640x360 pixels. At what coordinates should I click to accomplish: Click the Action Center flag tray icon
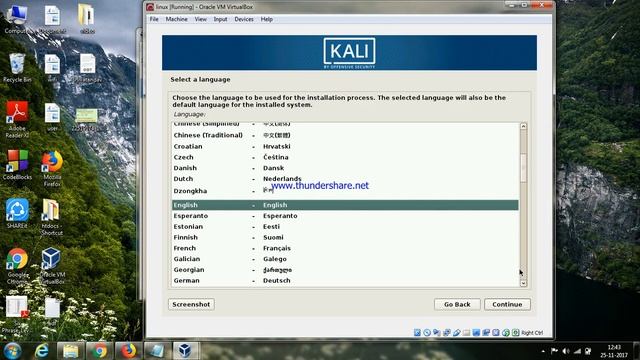(x=554, y=351)
